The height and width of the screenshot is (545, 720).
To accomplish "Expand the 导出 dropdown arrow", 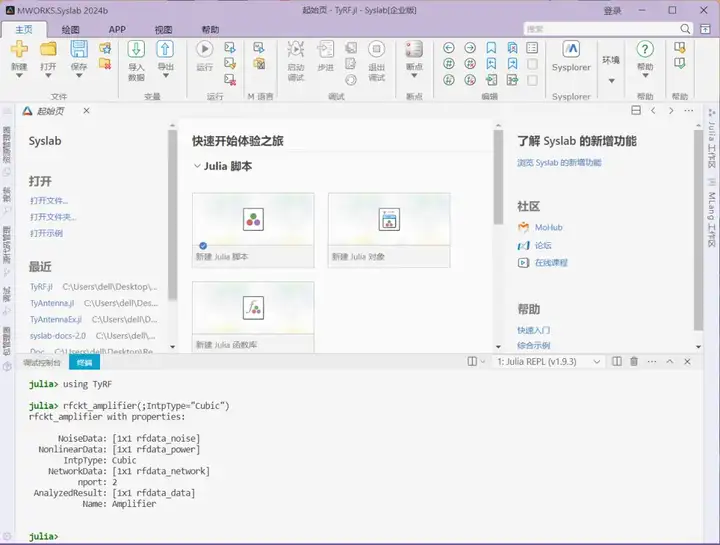I will (x=165, y=76).
